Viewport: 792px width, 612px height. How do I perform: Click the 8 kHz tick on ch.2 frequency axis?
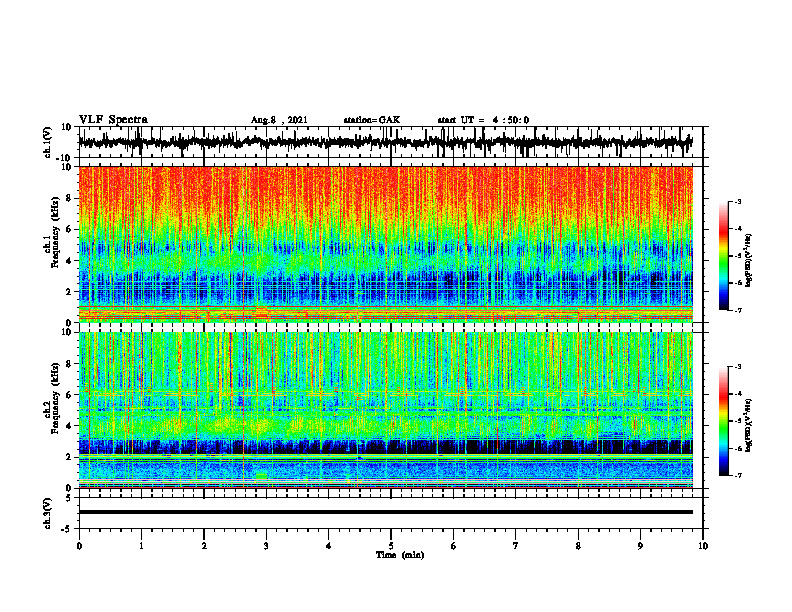(x=69, y=364)
